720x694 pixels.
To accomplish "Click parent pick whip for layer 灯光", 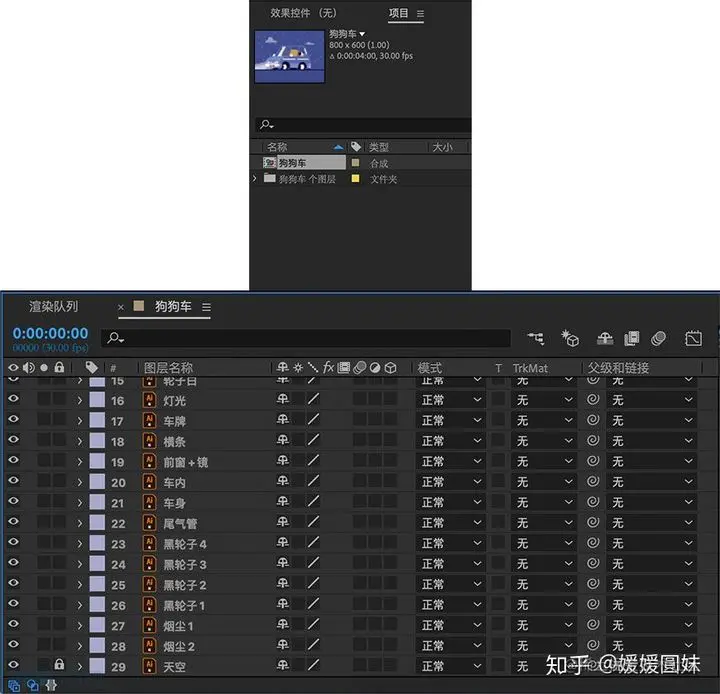I will click(x=593, y=399).
